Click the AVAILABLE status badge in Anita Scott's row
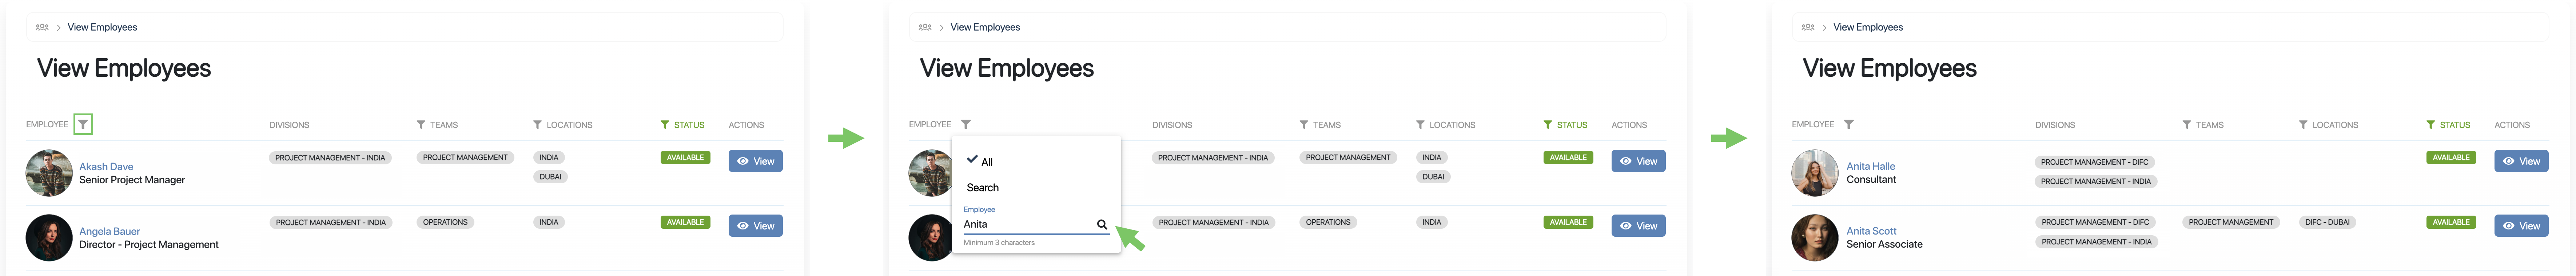 [x=2451, y=222]
